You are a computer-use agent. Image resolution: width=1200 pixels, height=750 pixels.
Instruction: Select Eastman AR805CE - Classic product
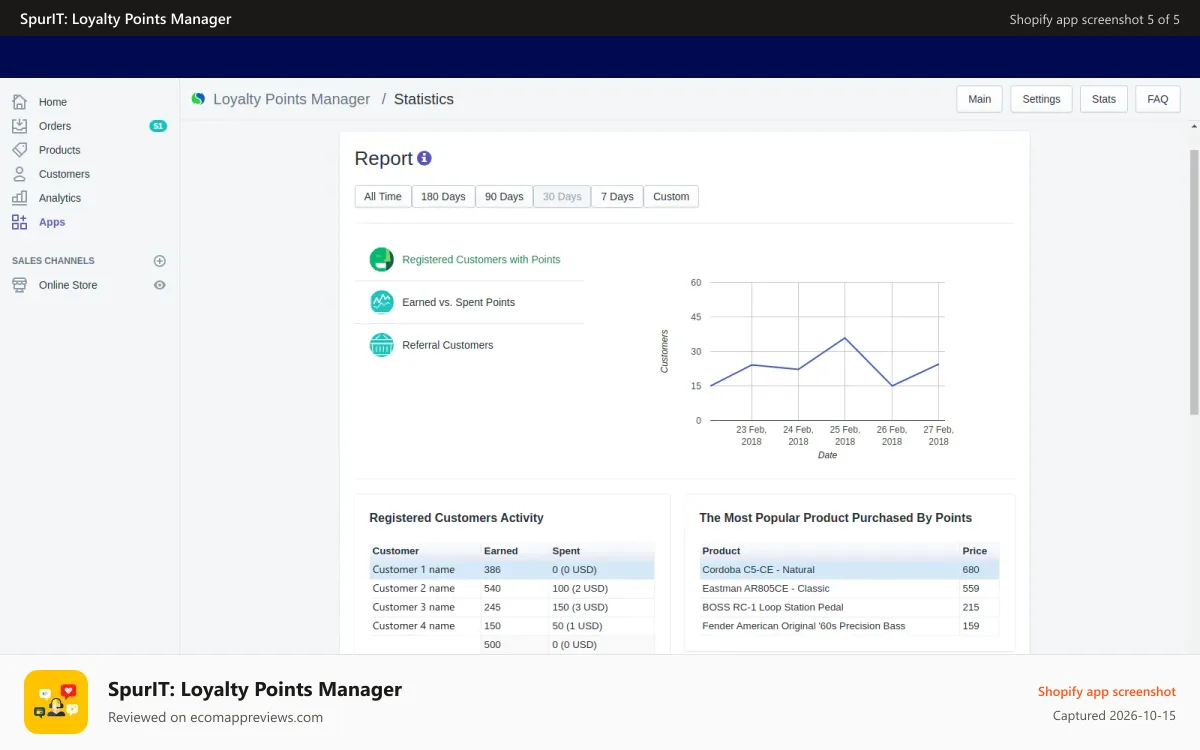pos(766,589)
